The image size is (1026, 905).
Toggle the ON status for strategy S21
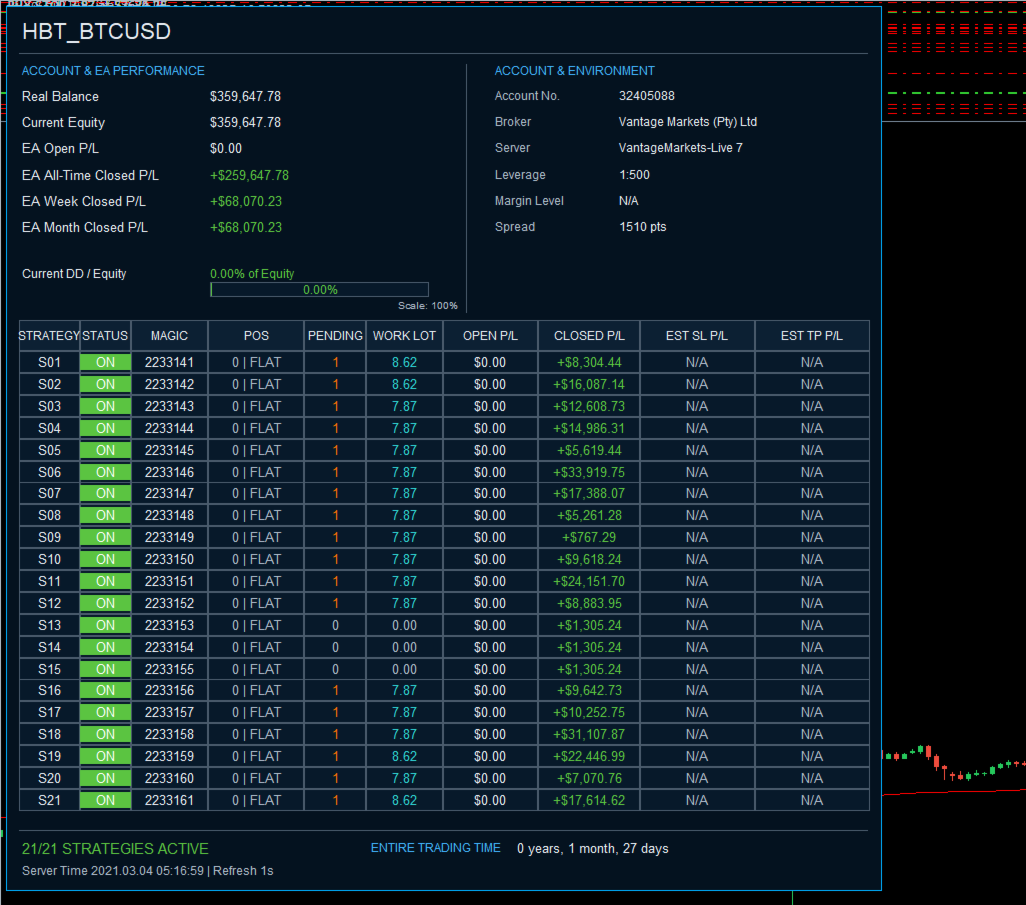pos(105,800)
